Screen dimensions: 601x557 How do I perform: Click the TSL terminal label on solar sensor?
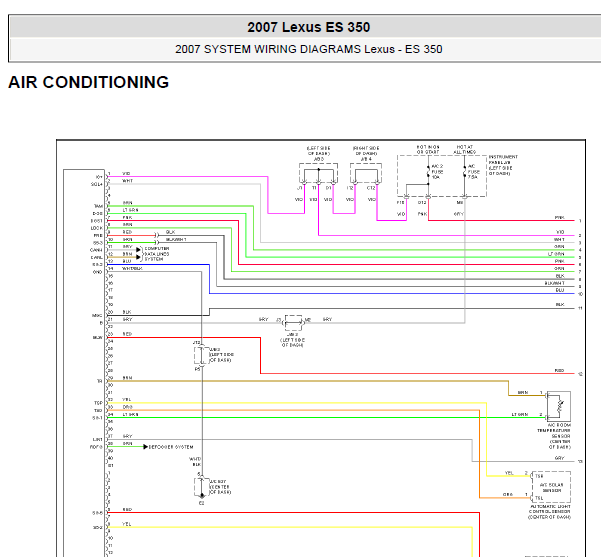tap(539, 498)
